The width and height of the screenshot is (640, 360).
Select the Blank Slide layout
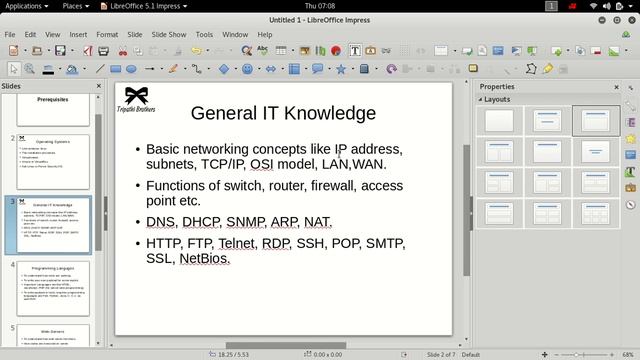(499, 121)
